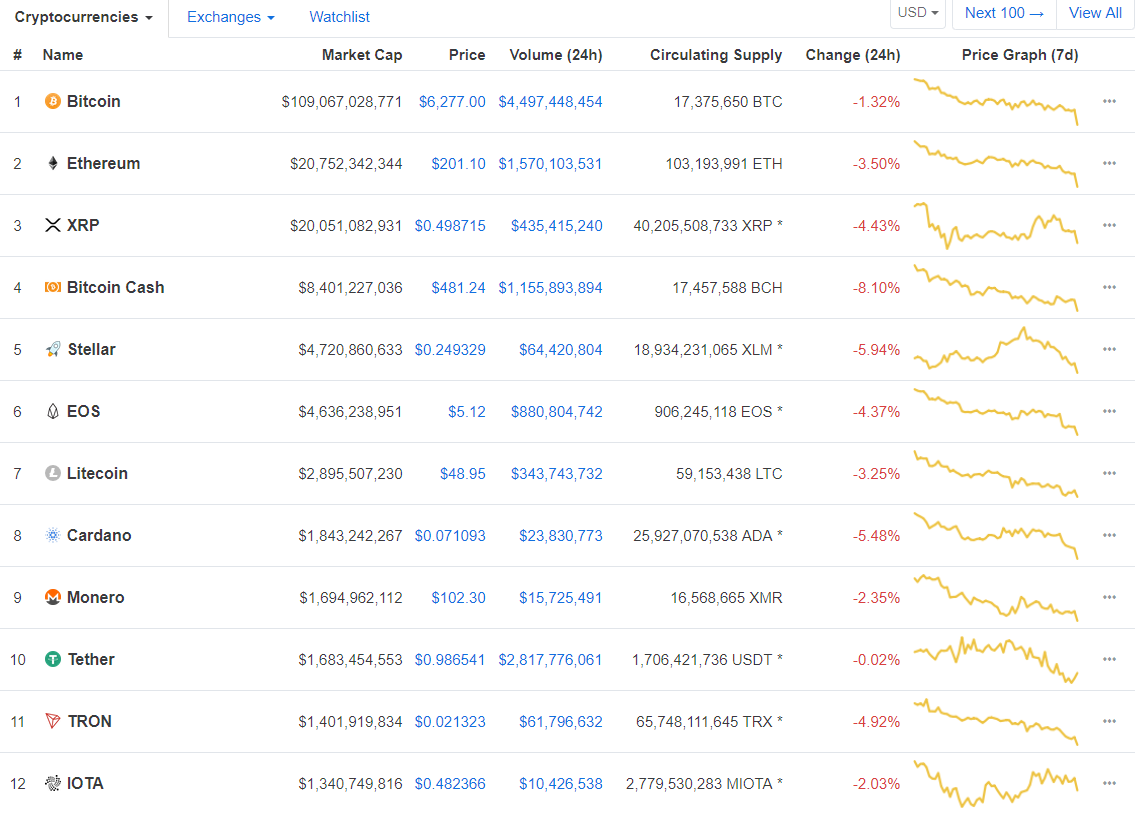
Task: Click EOS volume $880,804,742
Action: [557, 412]
